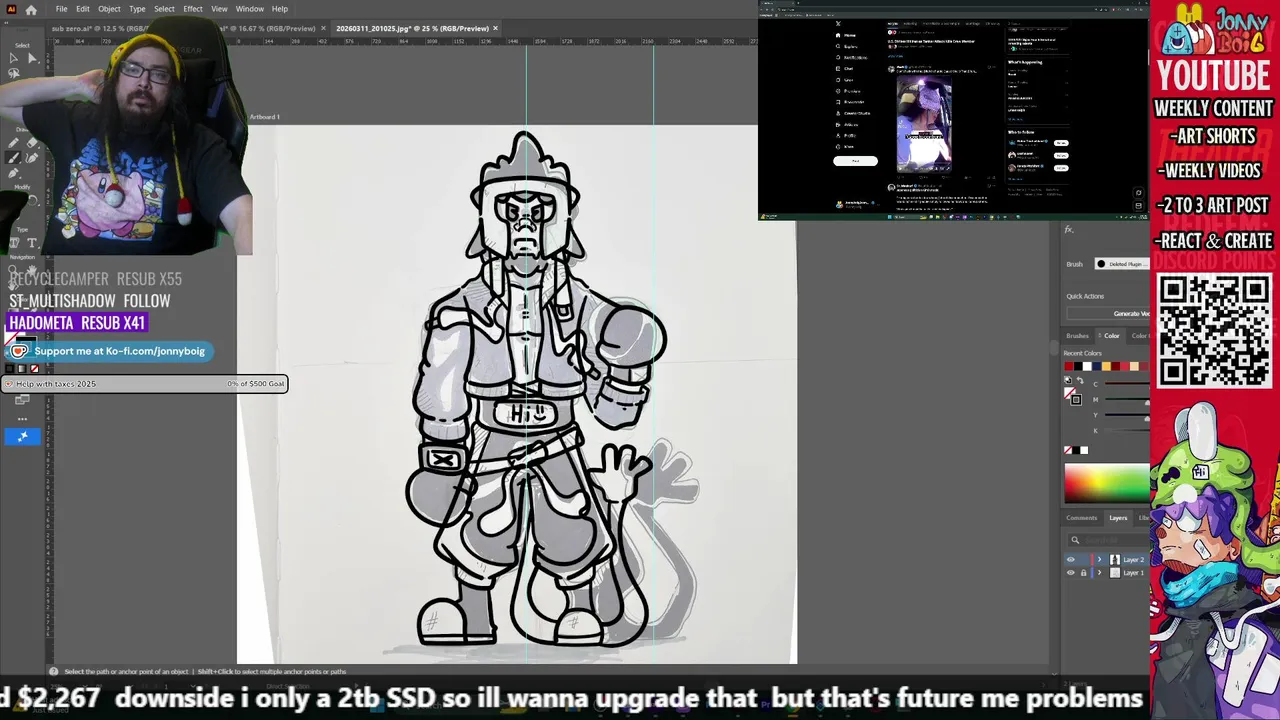
Task: Open the Window menu
Action: (250, 9)
